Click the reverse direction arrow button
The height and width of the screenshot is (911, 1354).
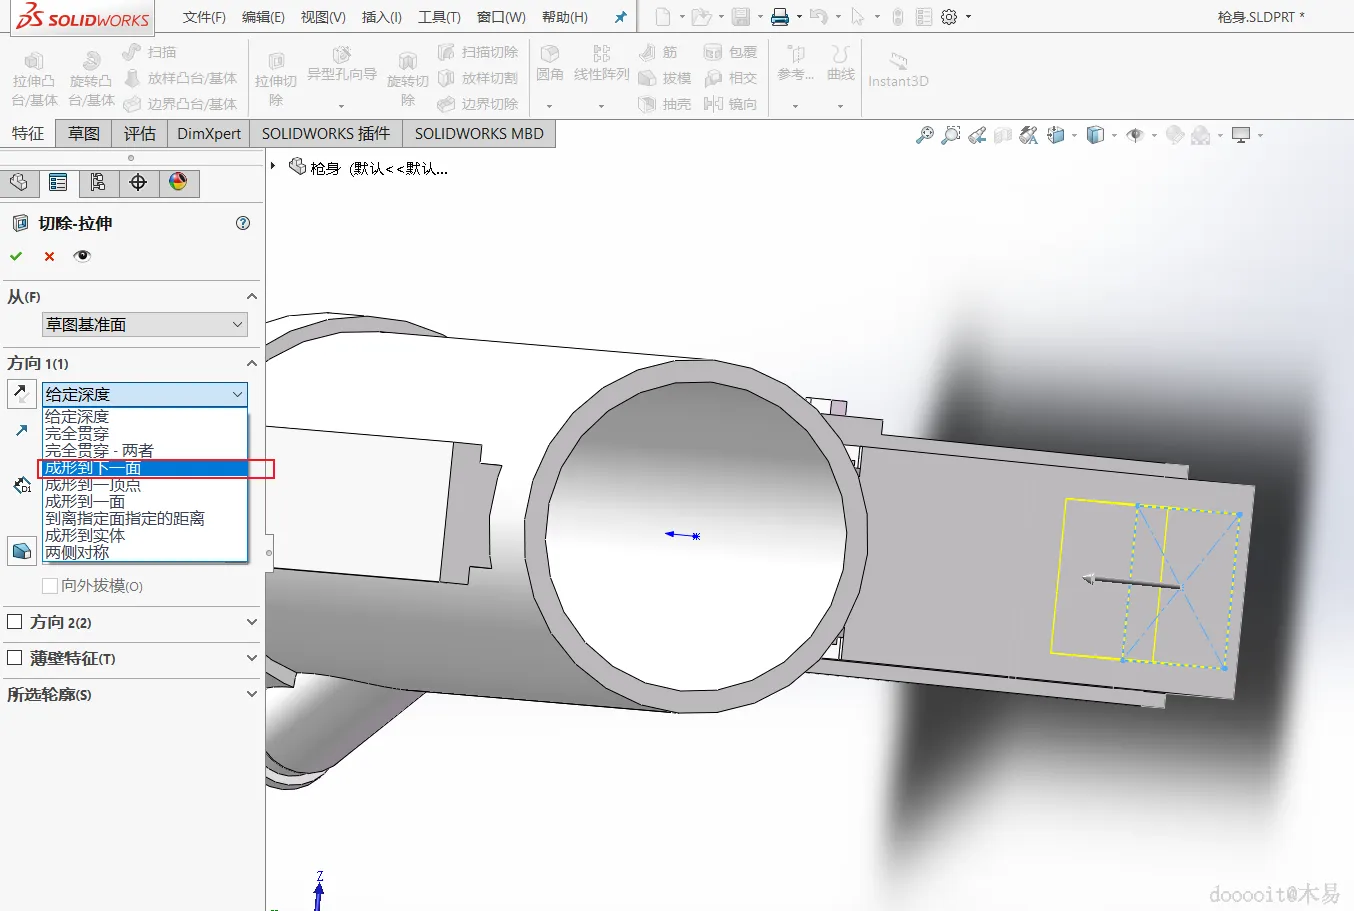(x=21, y=394)
